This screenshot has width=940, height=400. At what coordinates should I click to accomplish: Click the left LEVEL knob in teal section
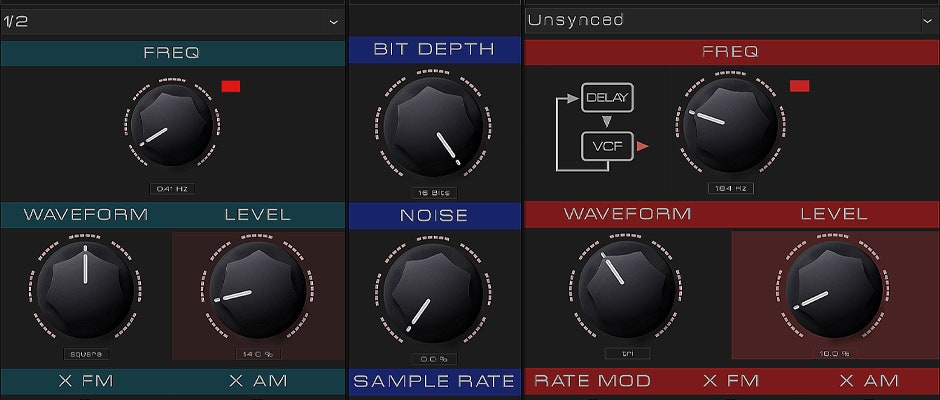pyautogui.click(x=257, y=292)
